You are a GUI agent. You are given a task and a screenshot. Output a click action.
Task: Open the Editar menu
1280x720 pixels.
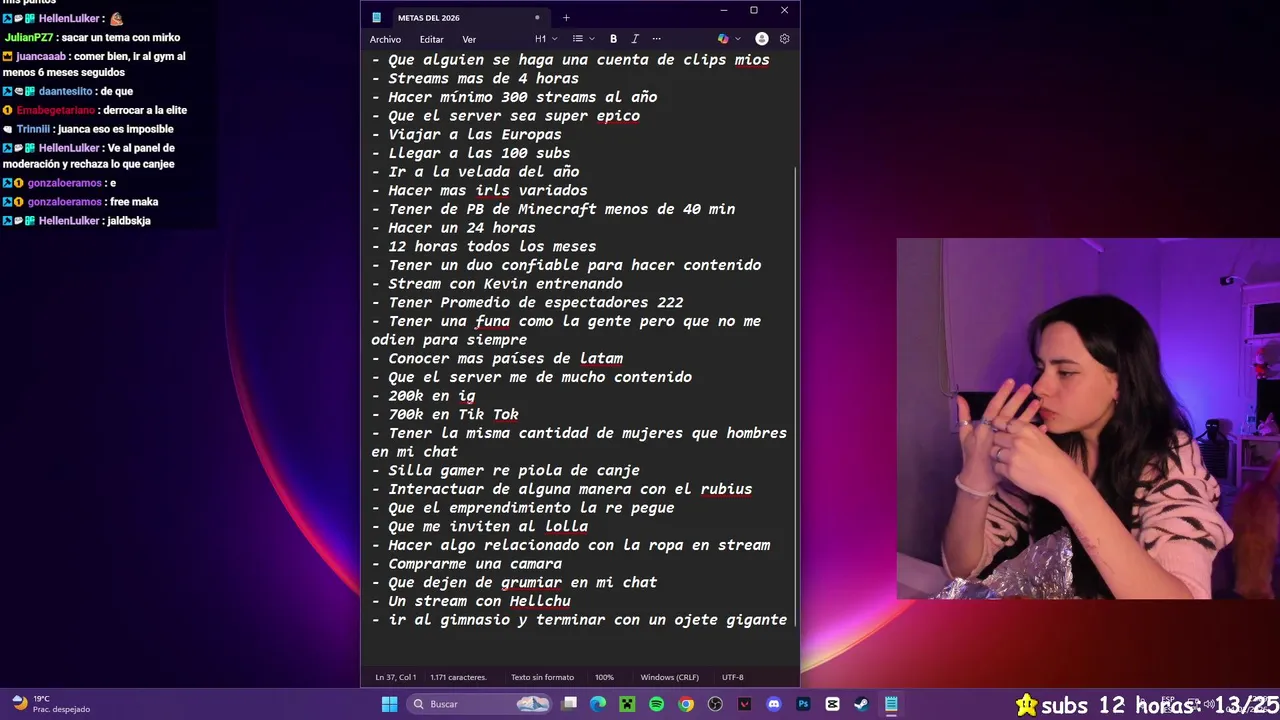(431, 39)
